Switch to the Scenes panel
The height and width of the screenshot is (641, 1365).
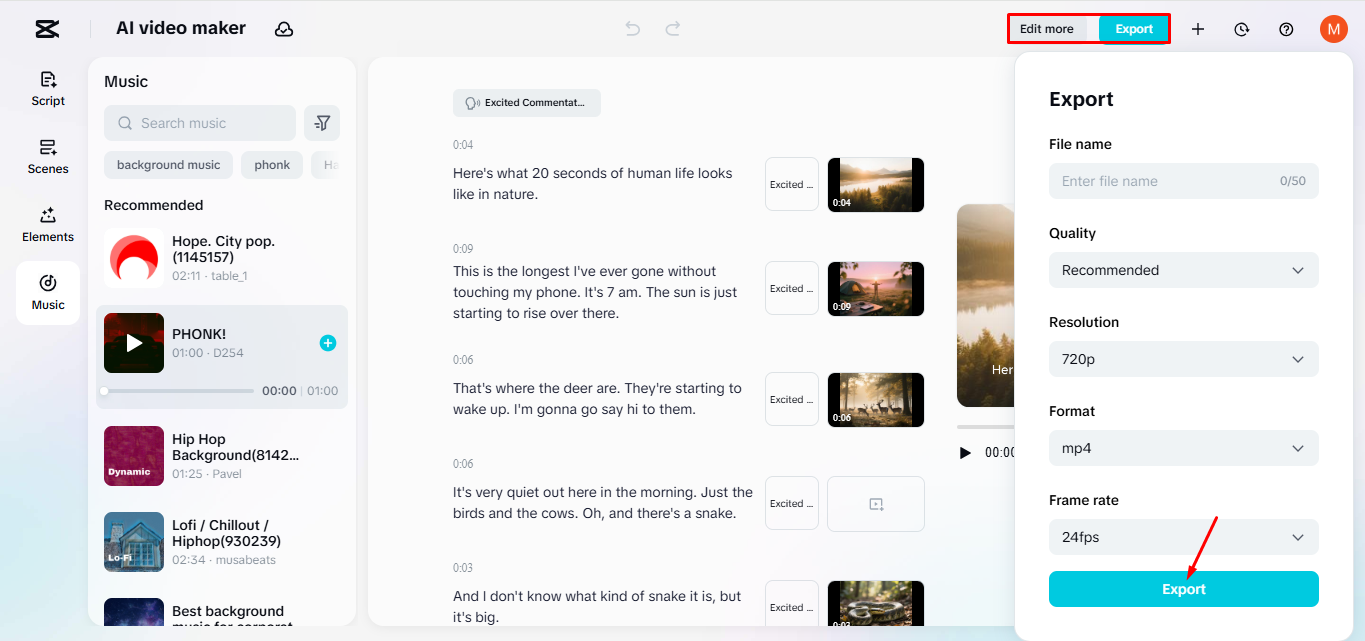[47, 157]
